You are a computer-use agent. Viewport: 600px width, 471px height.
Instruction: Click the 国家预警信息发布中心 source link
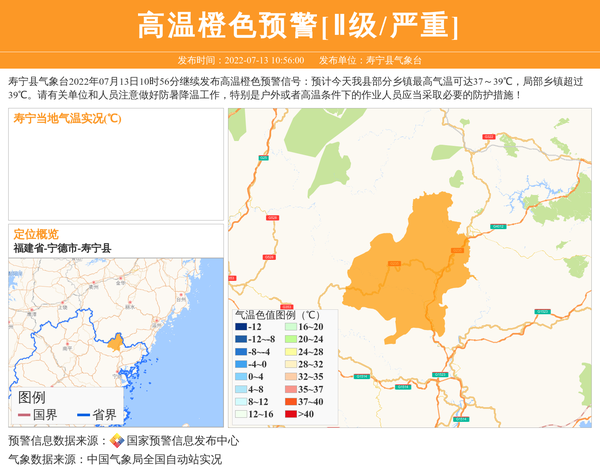tap(182, 441)
